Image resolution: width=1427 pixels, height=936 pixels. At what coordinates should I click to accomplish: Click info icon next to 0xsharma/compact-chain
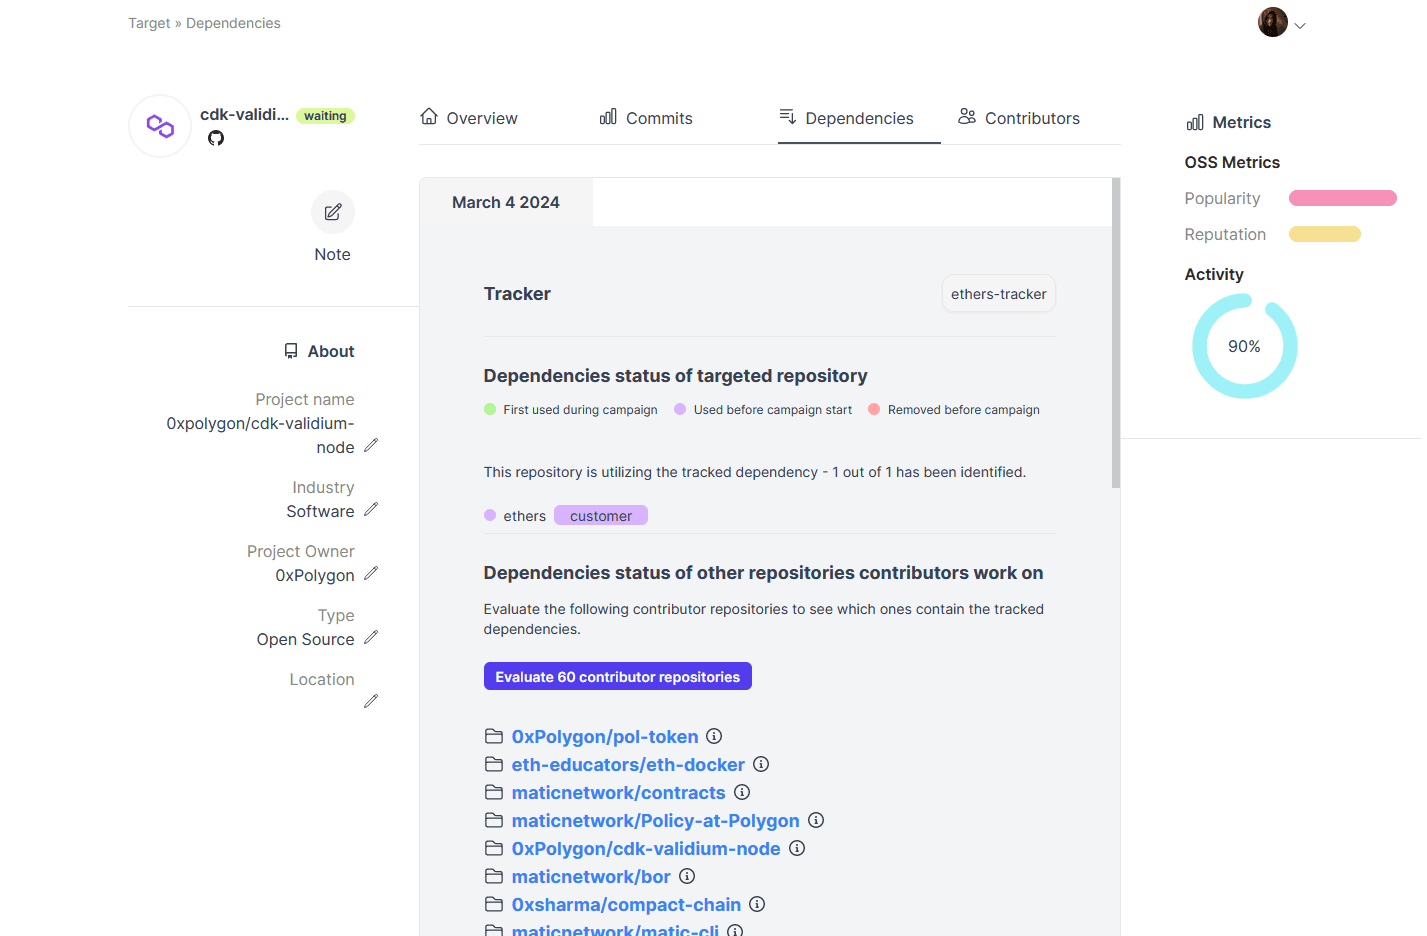coord(757,904)
